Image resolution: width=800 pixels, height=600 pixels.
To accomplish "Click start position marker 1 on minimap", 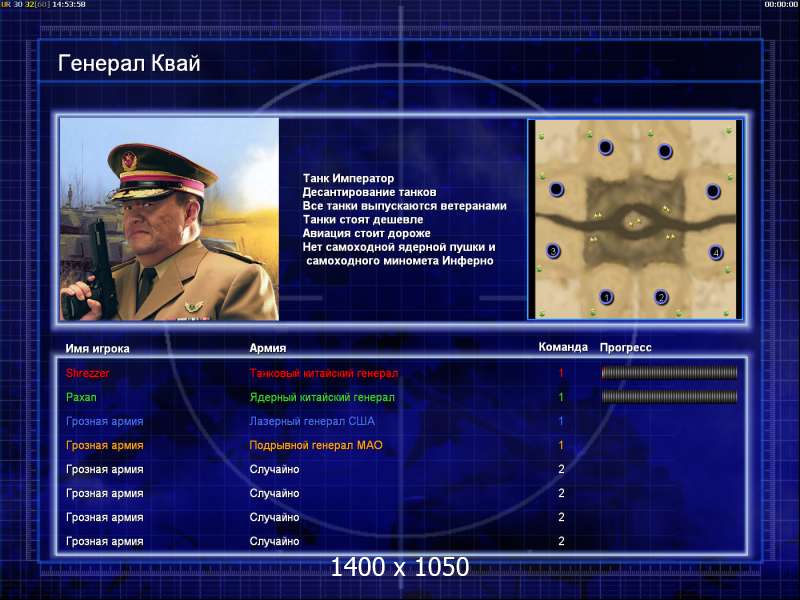I will [x=606, y=297].
